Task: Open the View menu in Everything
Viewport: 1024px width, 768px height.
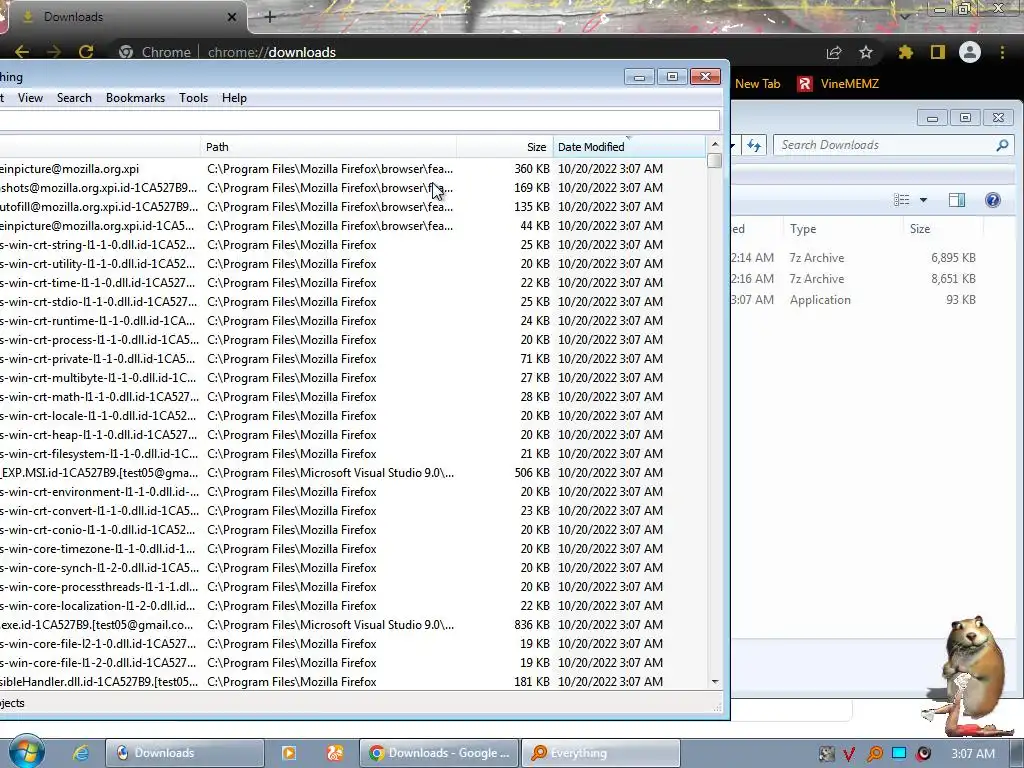Action: click(x=30, y=98)
